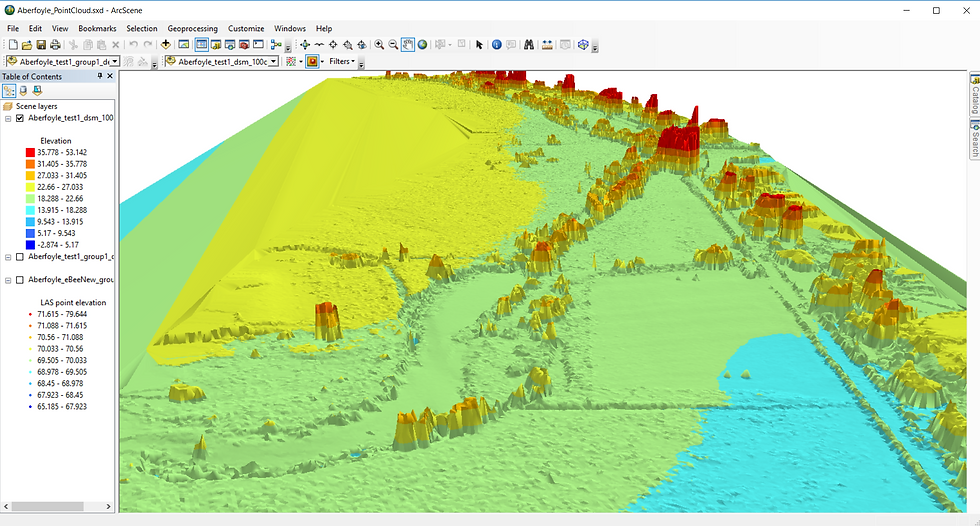This screenshot has width=980, height=526.
Task: Select the Measure tool
Action: click(547, 44)
